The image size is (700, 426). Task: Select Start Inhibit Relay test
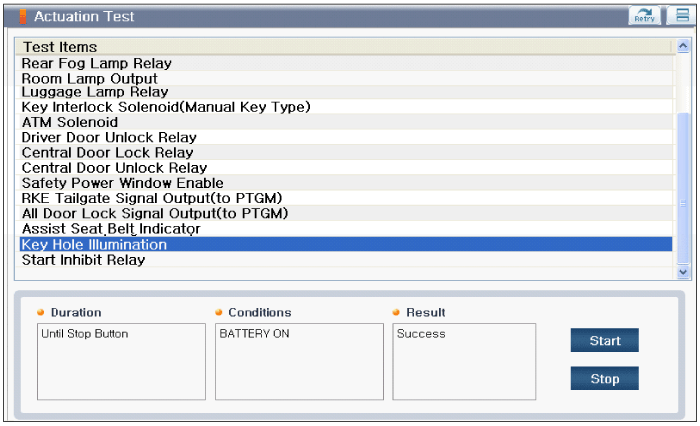coord(83,260)
